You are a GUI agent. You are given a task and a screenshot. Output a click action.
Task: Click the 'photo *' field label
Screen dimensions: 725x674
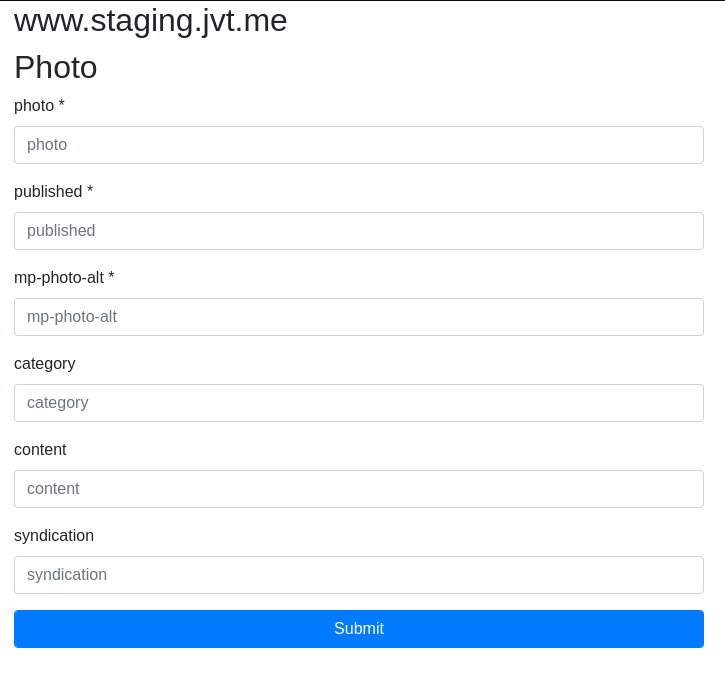39,105
